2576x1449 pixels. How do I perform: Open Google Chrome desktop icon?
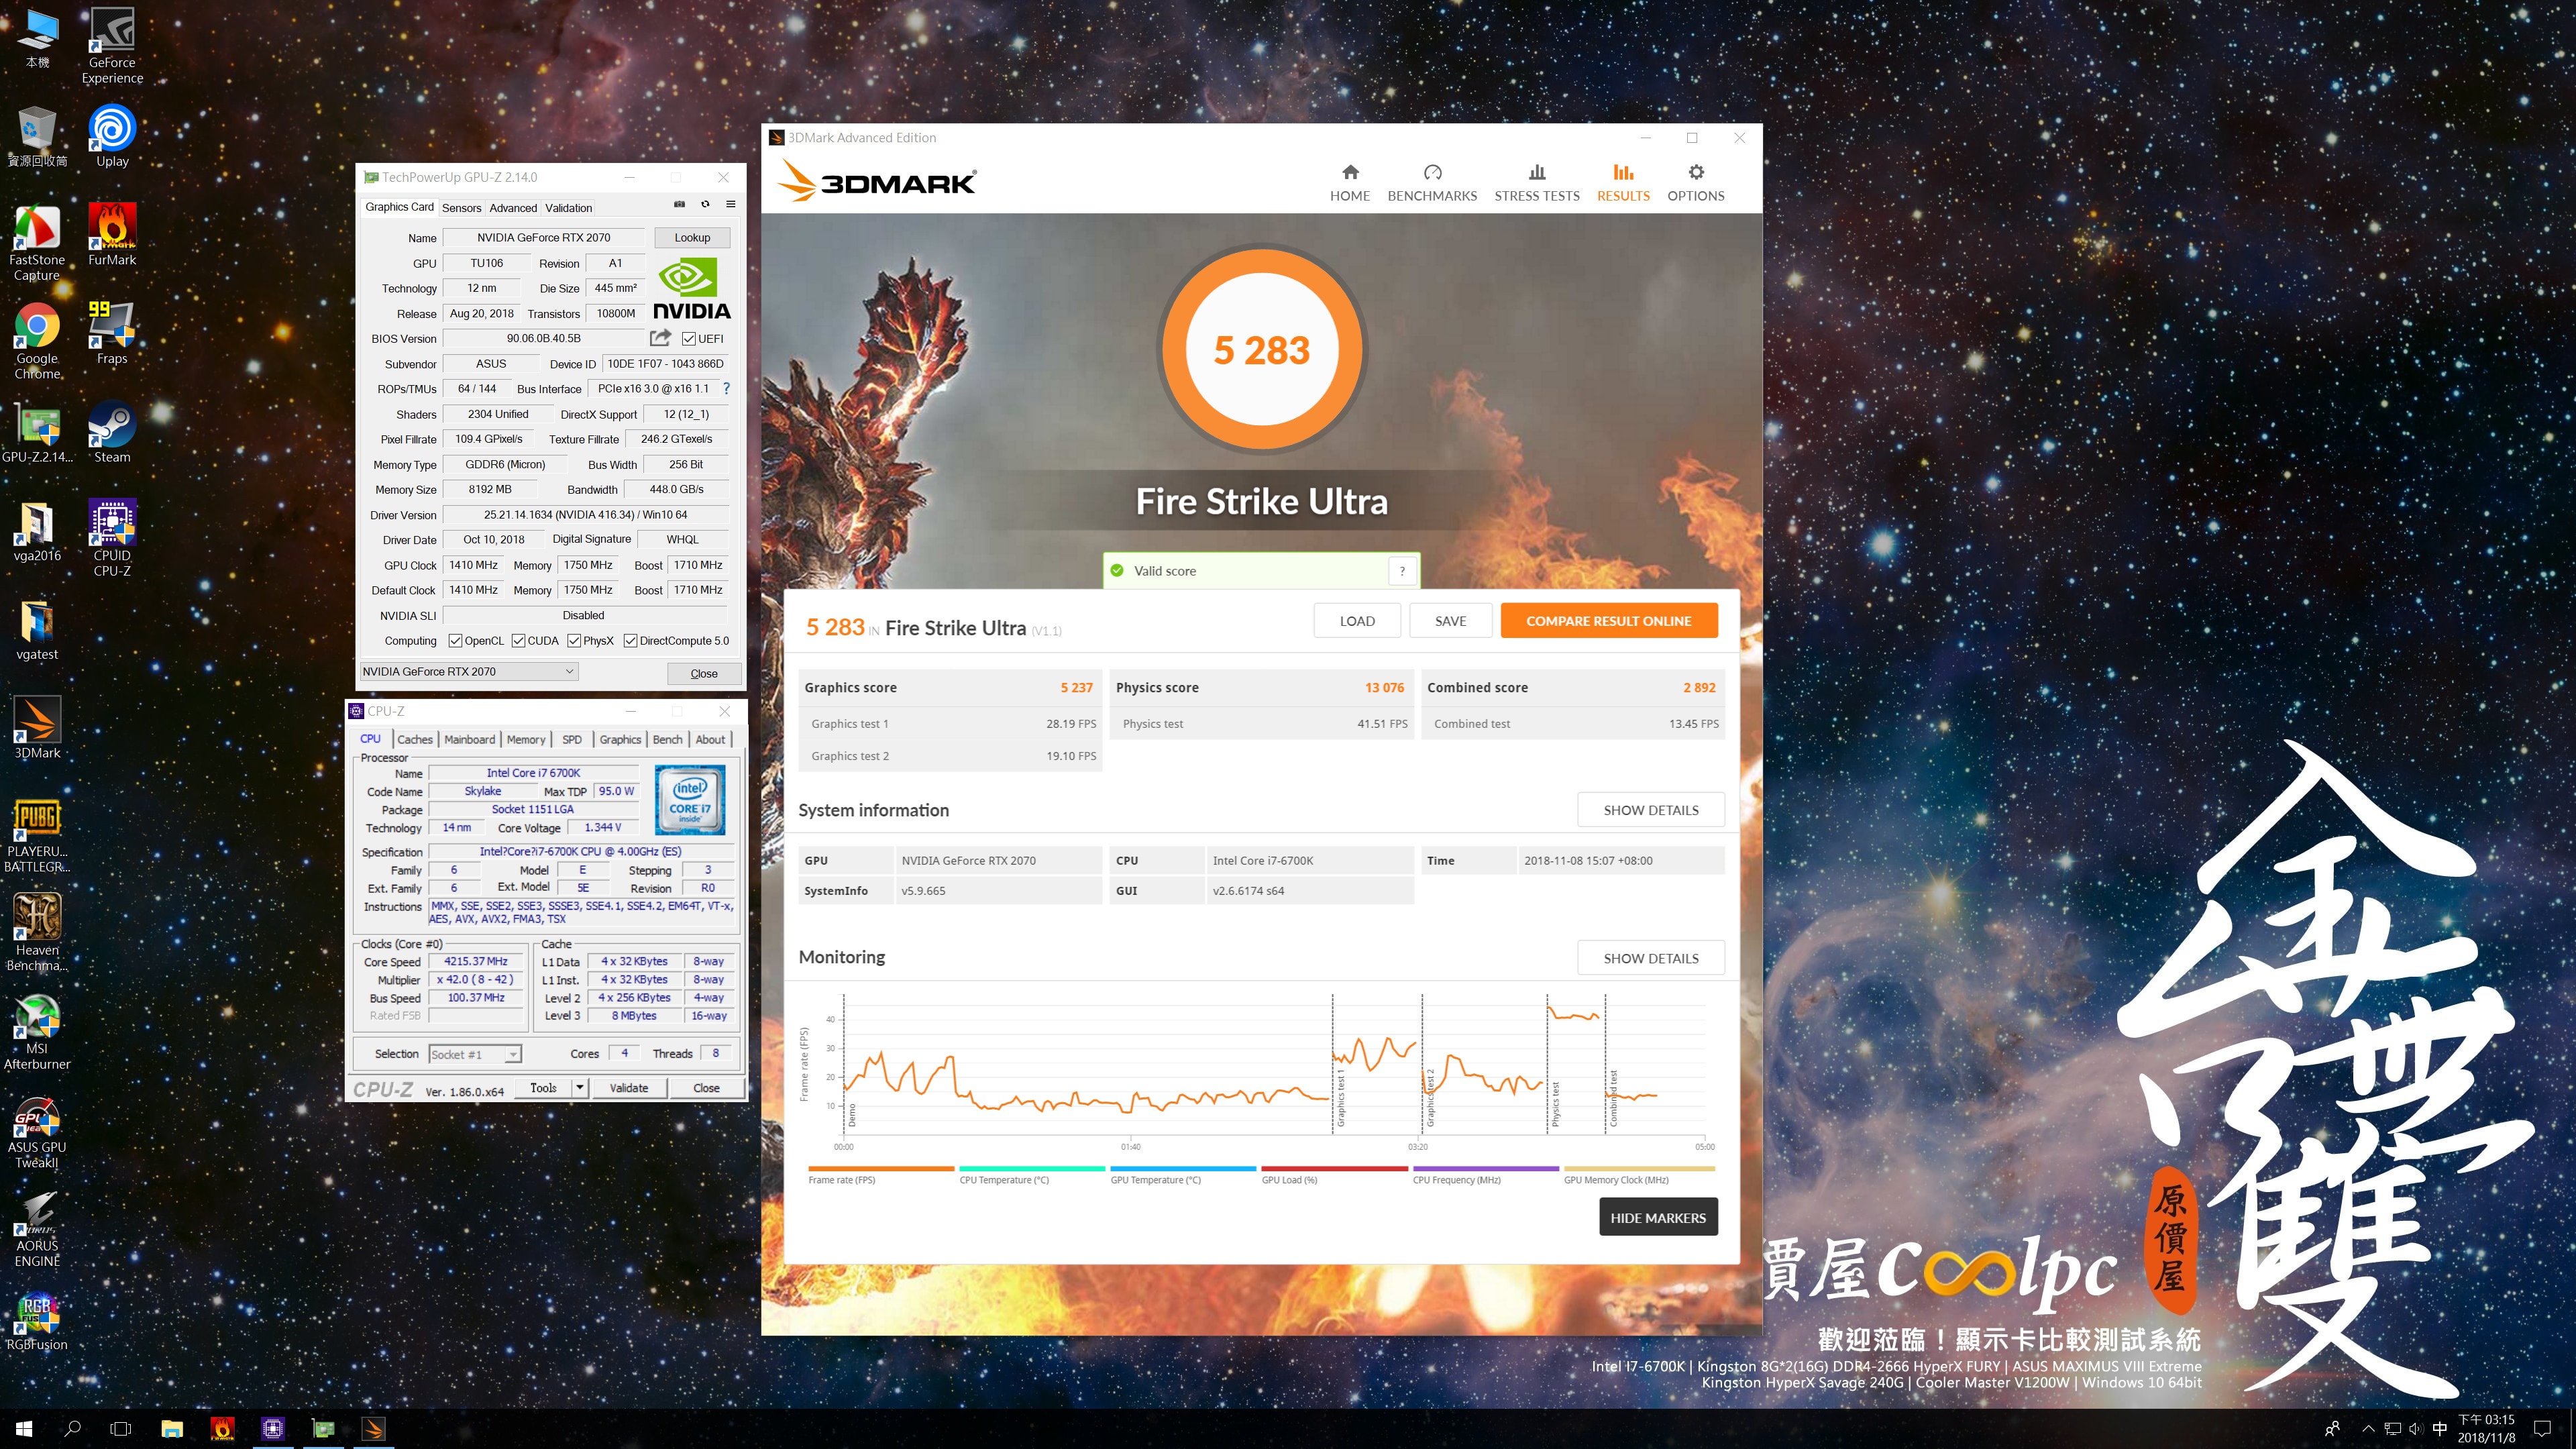tap(37, 341)
